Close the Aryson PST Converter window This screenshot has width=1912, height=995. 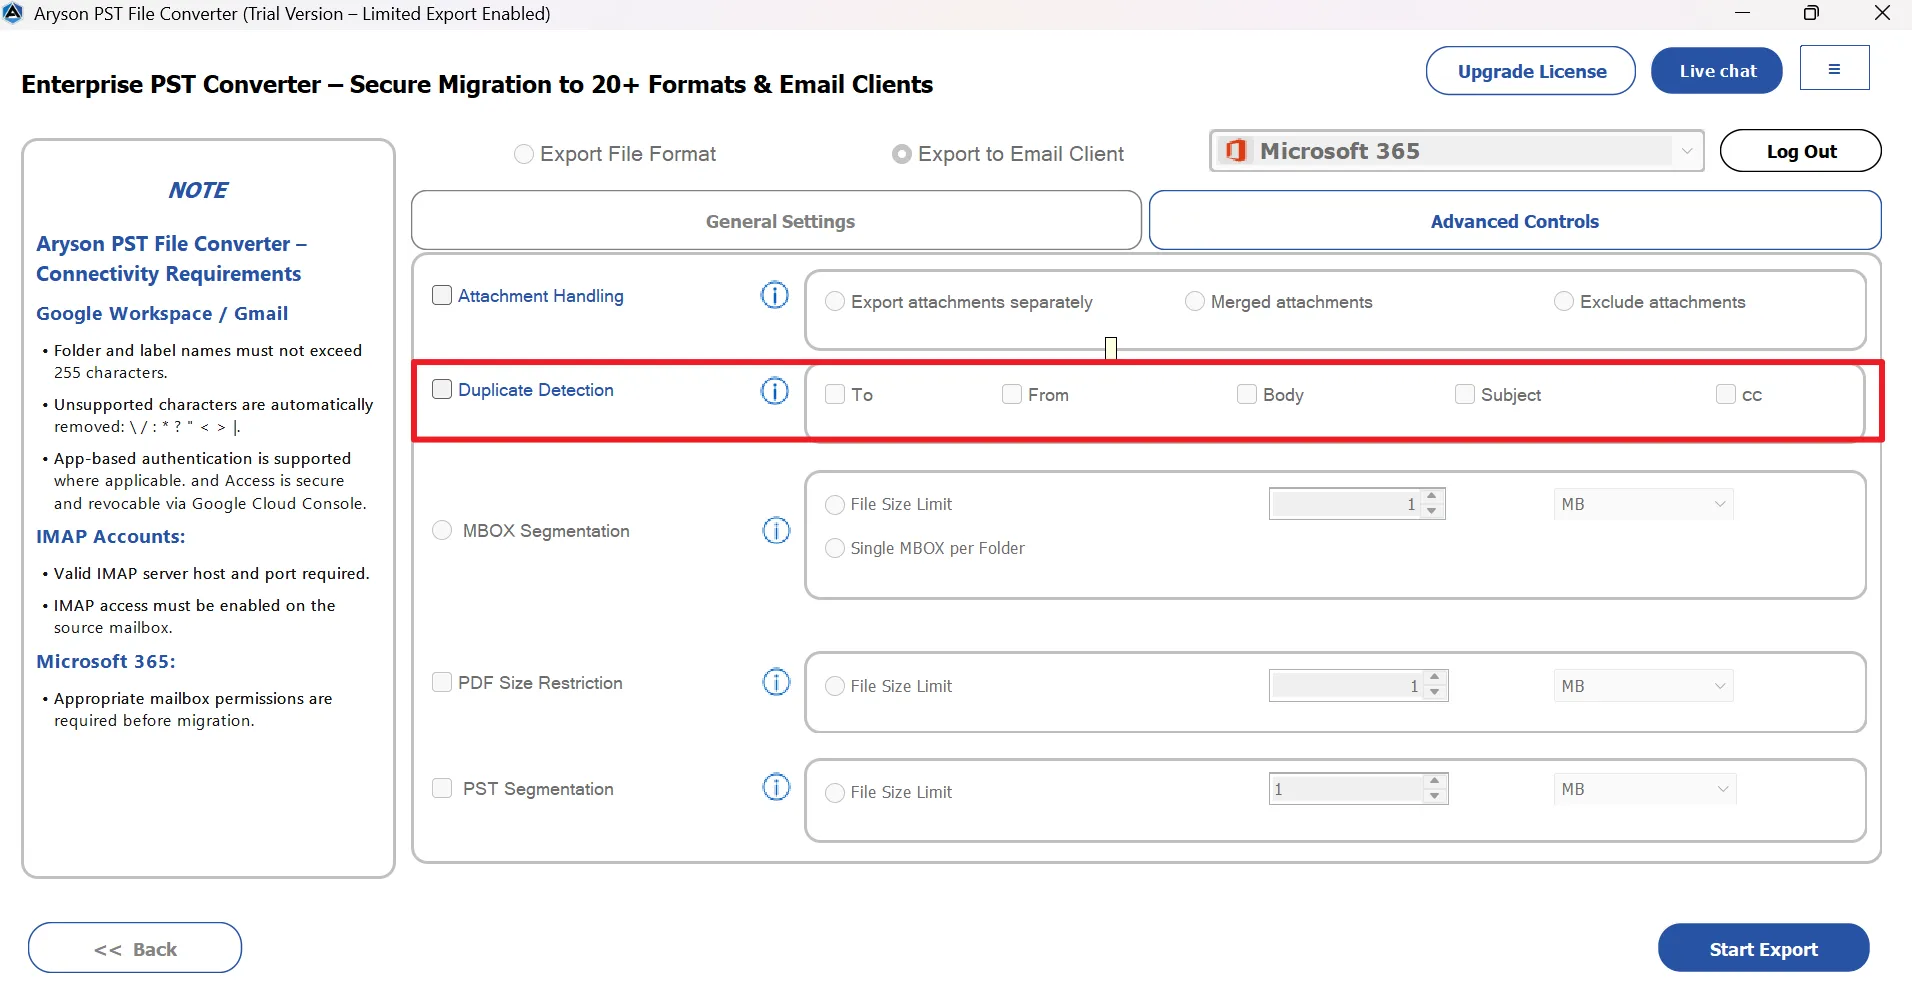pyautogui.click(x=1881, y=13)
